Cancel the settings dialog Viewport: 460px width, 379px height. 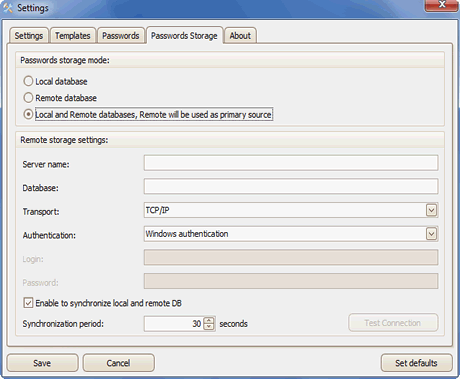coord(119,363)
